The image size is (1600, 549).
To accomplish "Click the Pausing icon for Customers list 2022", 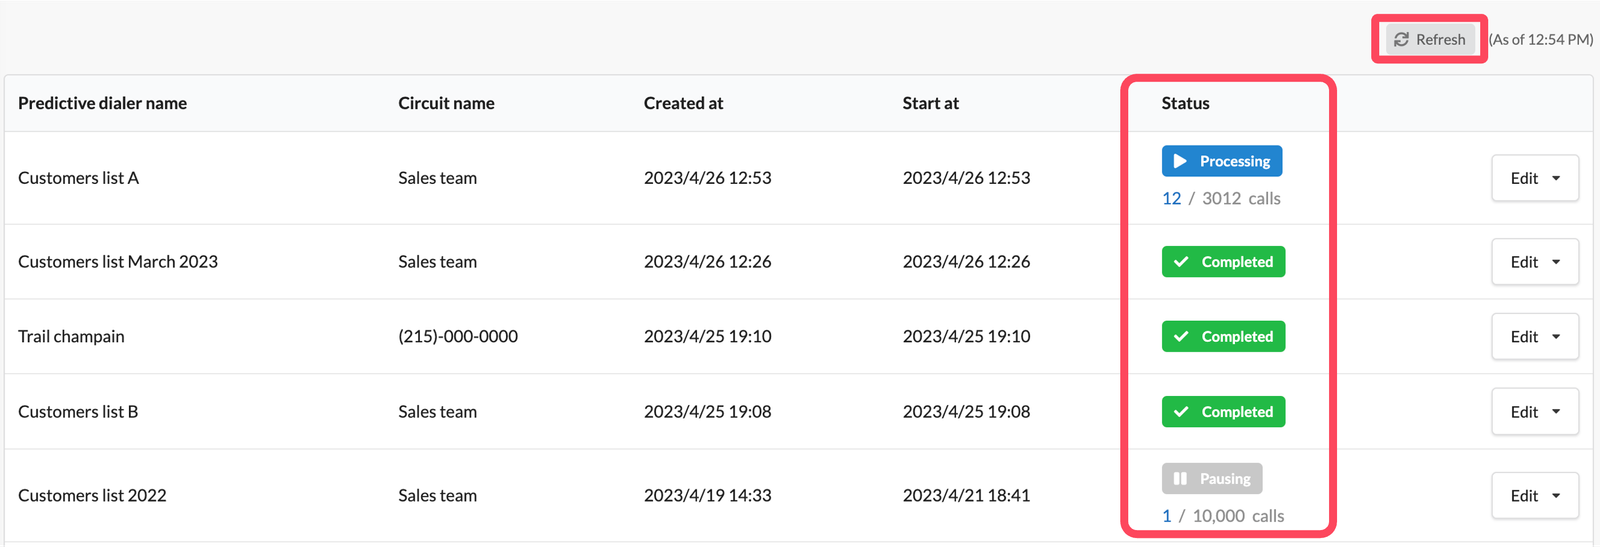I will pyautogui.click(x=1180, y=479).
